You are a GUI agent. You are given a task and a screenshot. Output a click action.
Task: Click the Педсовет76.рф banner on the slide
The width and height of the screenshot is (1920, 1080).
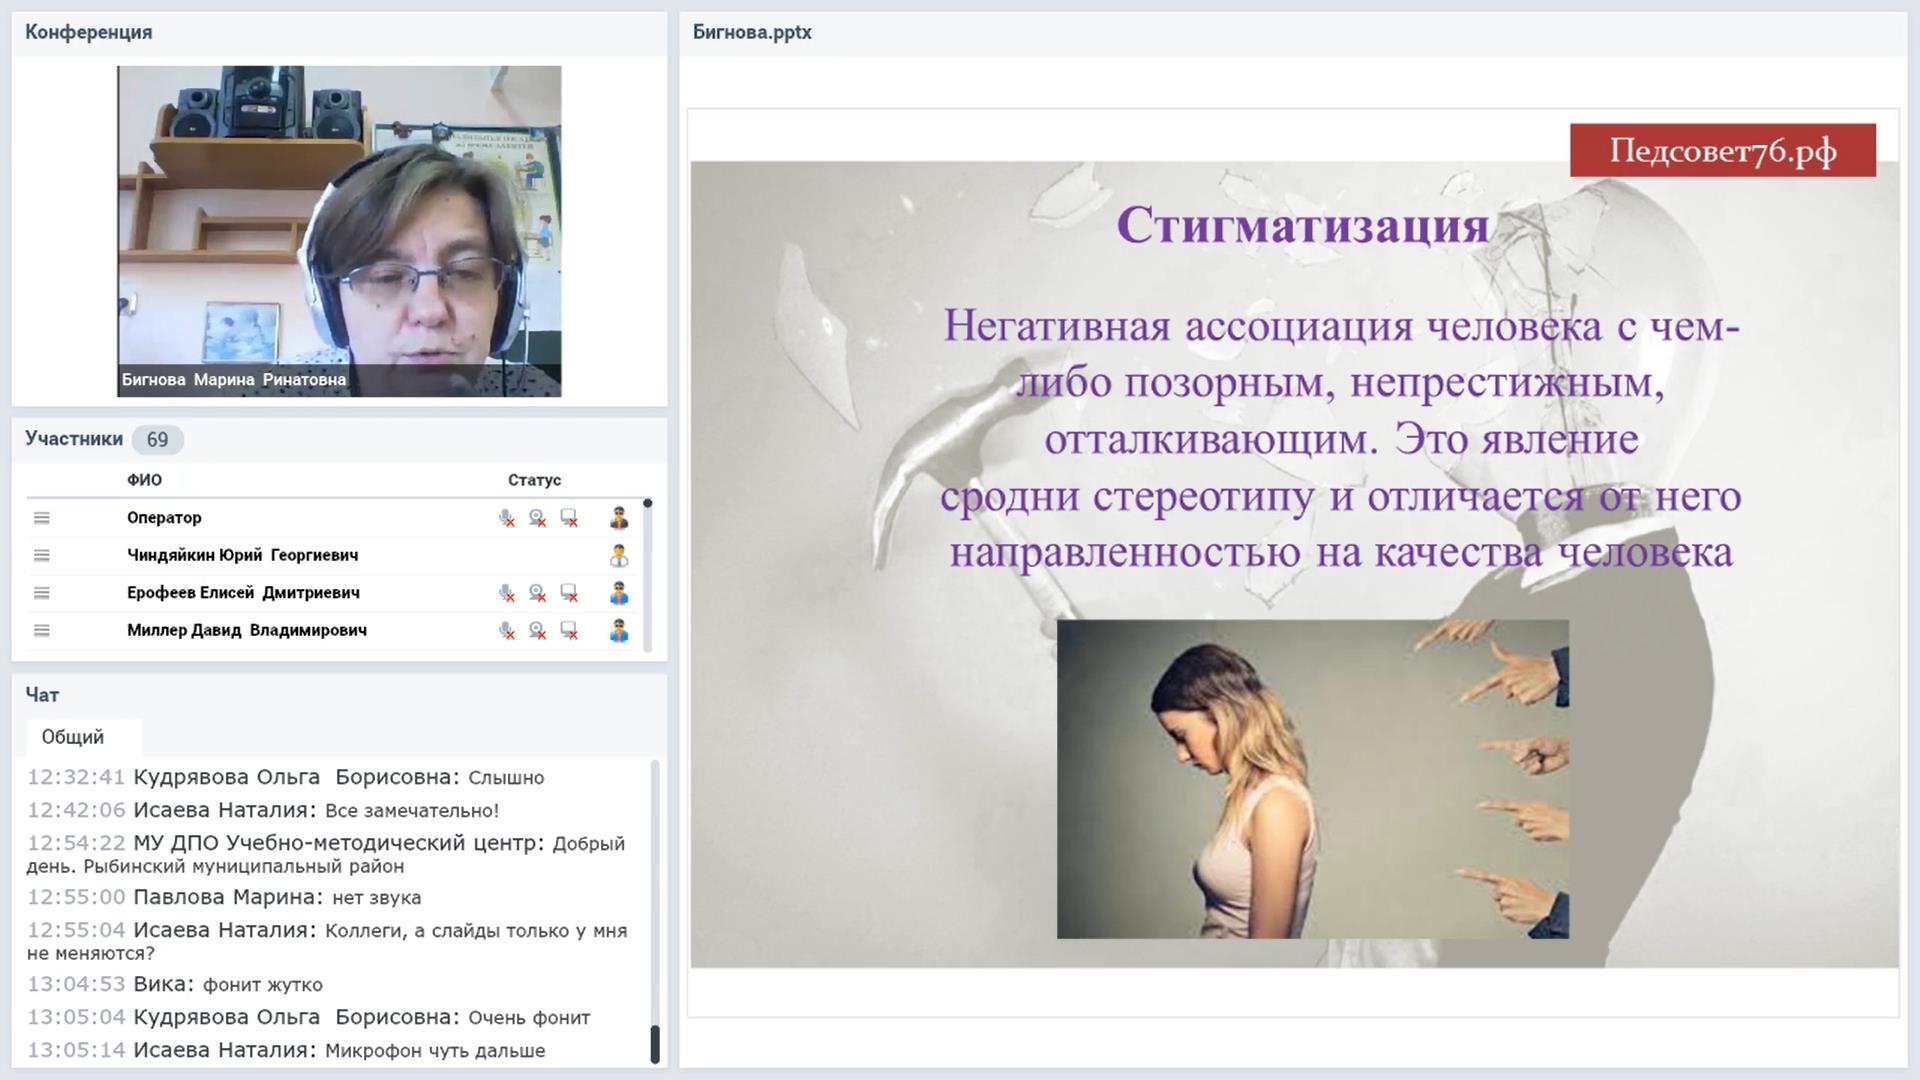coord(1722,151)
